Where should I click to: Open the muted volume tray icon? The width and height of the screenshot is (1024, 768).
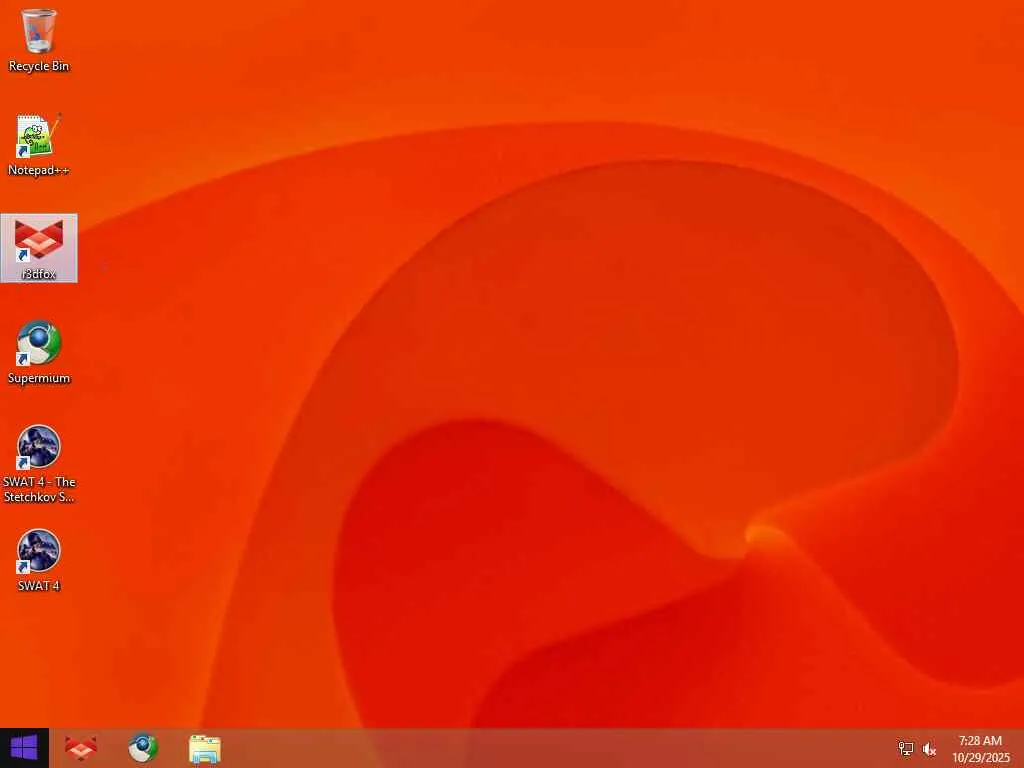pos(929,748)
